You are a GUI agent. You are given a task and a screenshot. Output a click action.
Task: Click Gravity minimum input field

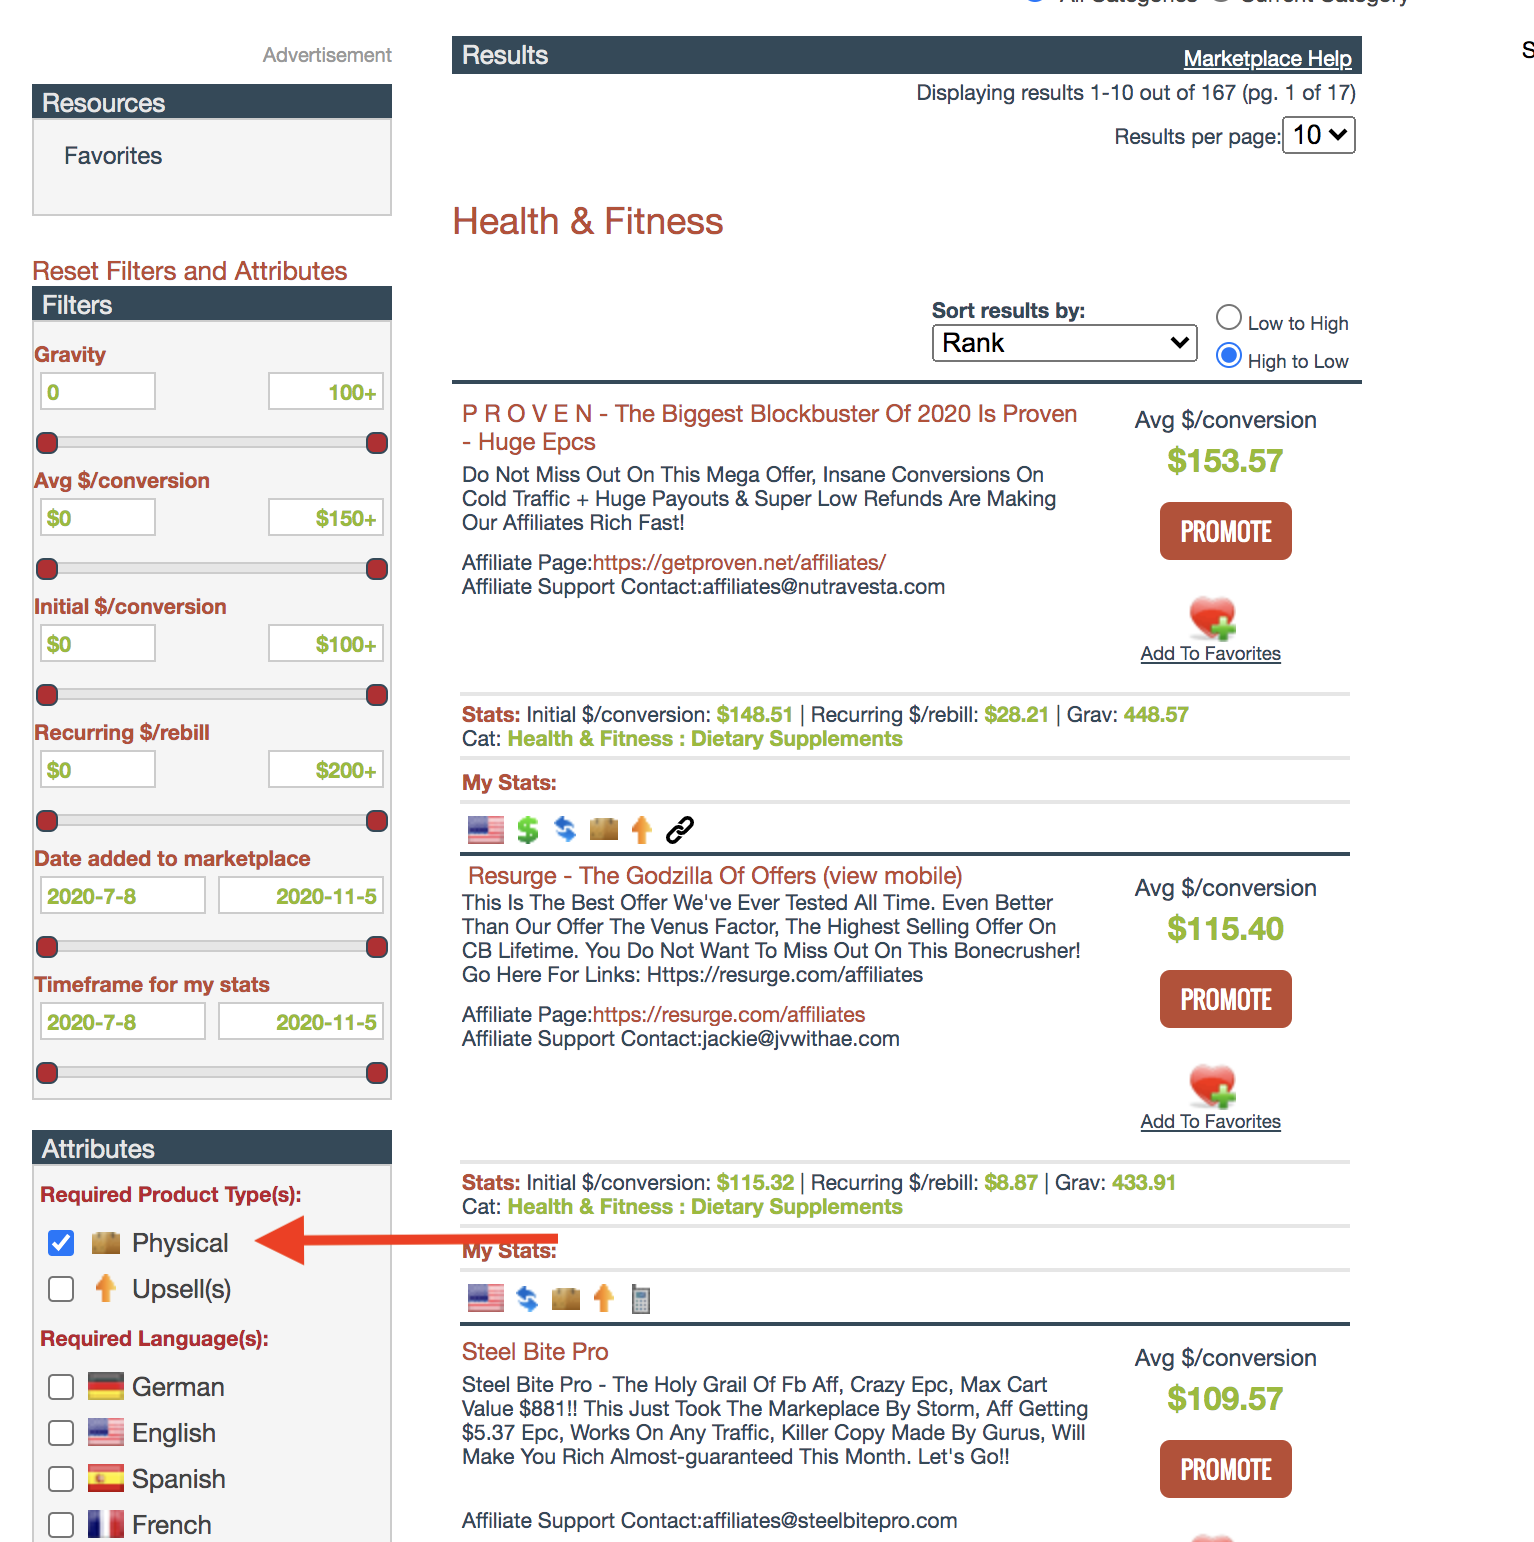click(x=98, y=391)
